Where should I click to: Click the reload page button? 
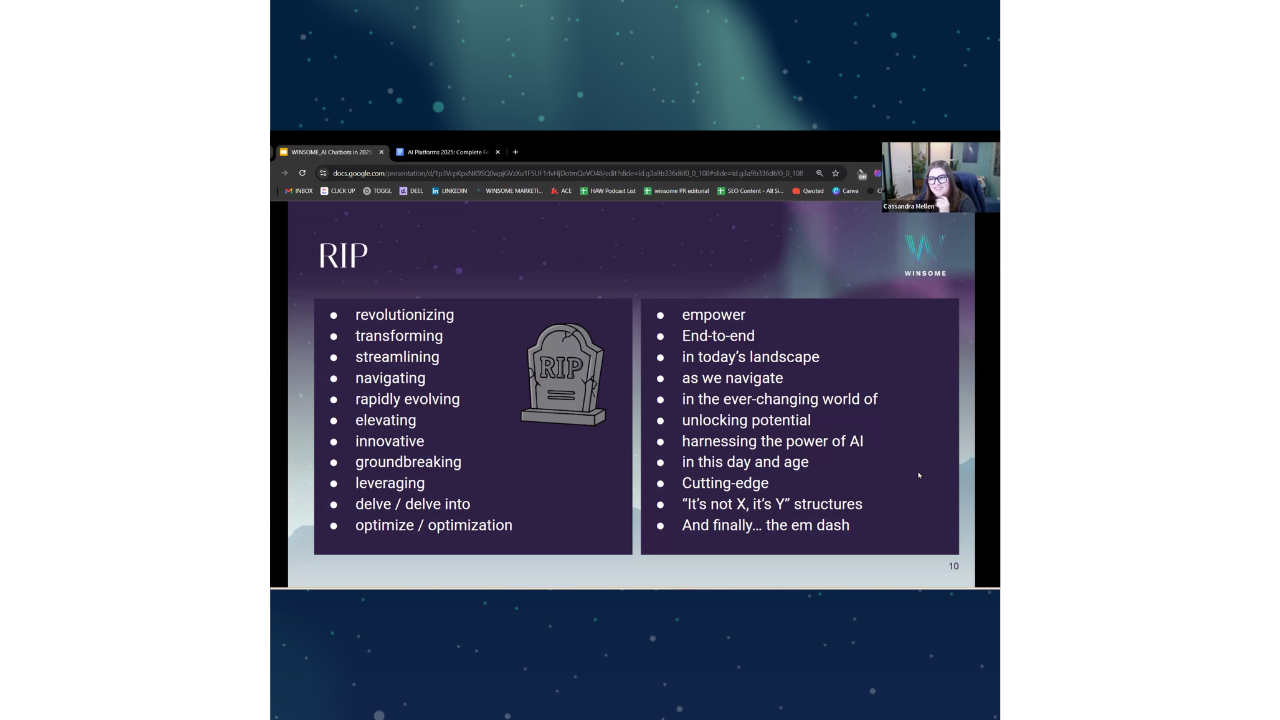(x=302, y=173)
